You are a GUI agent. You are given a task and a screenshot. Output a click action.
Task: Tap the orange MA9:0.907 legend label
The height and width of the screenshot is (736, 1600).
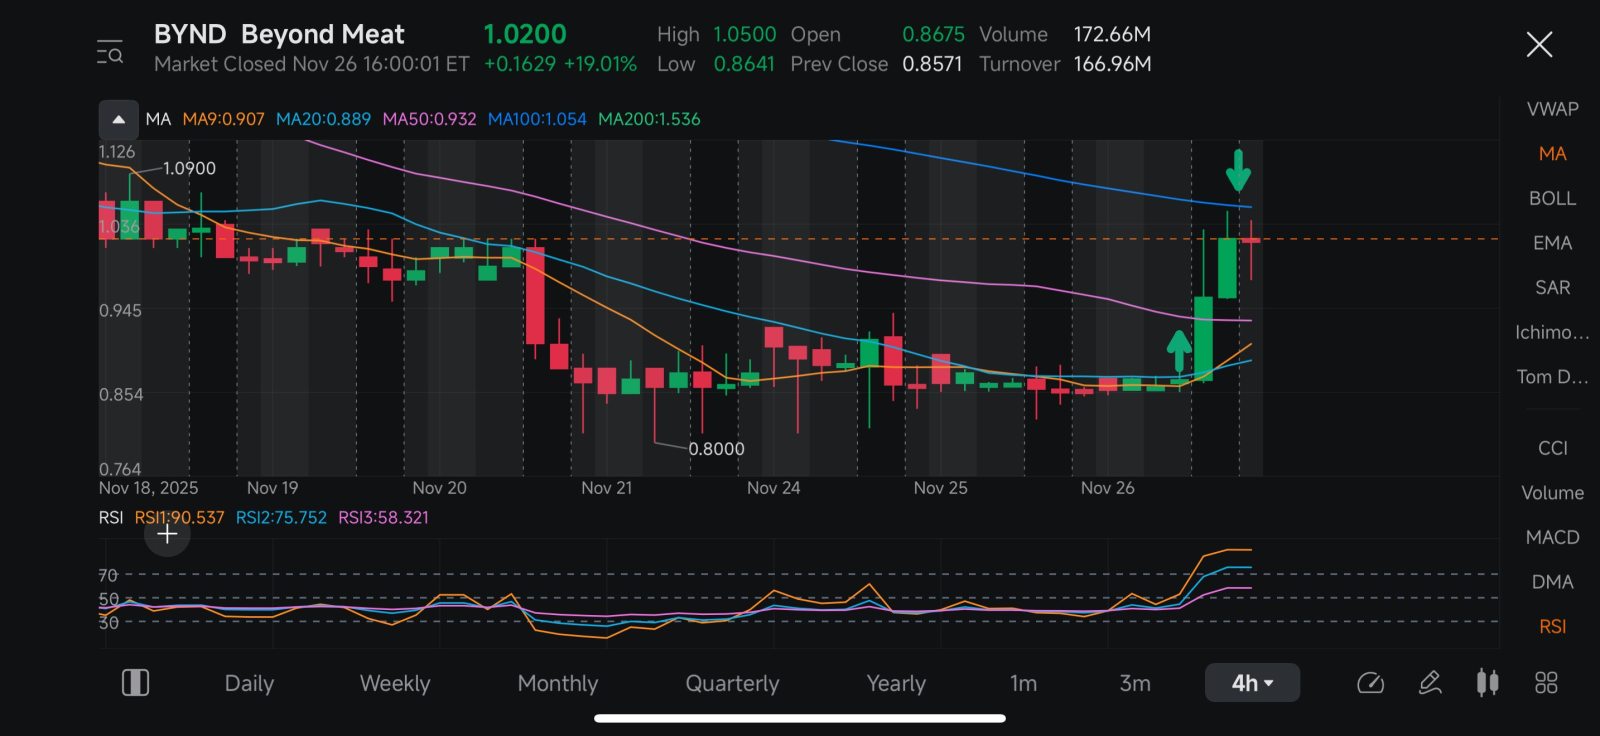pyautogui.click(x=223, y=119)
